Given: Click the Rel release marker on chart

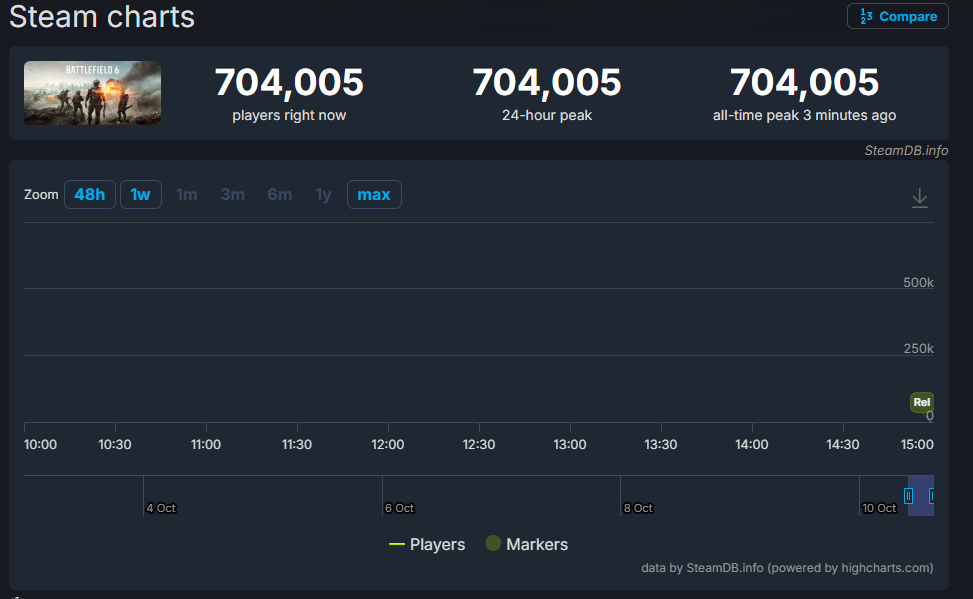Looking at the screenshot, I should click(921, 402).
